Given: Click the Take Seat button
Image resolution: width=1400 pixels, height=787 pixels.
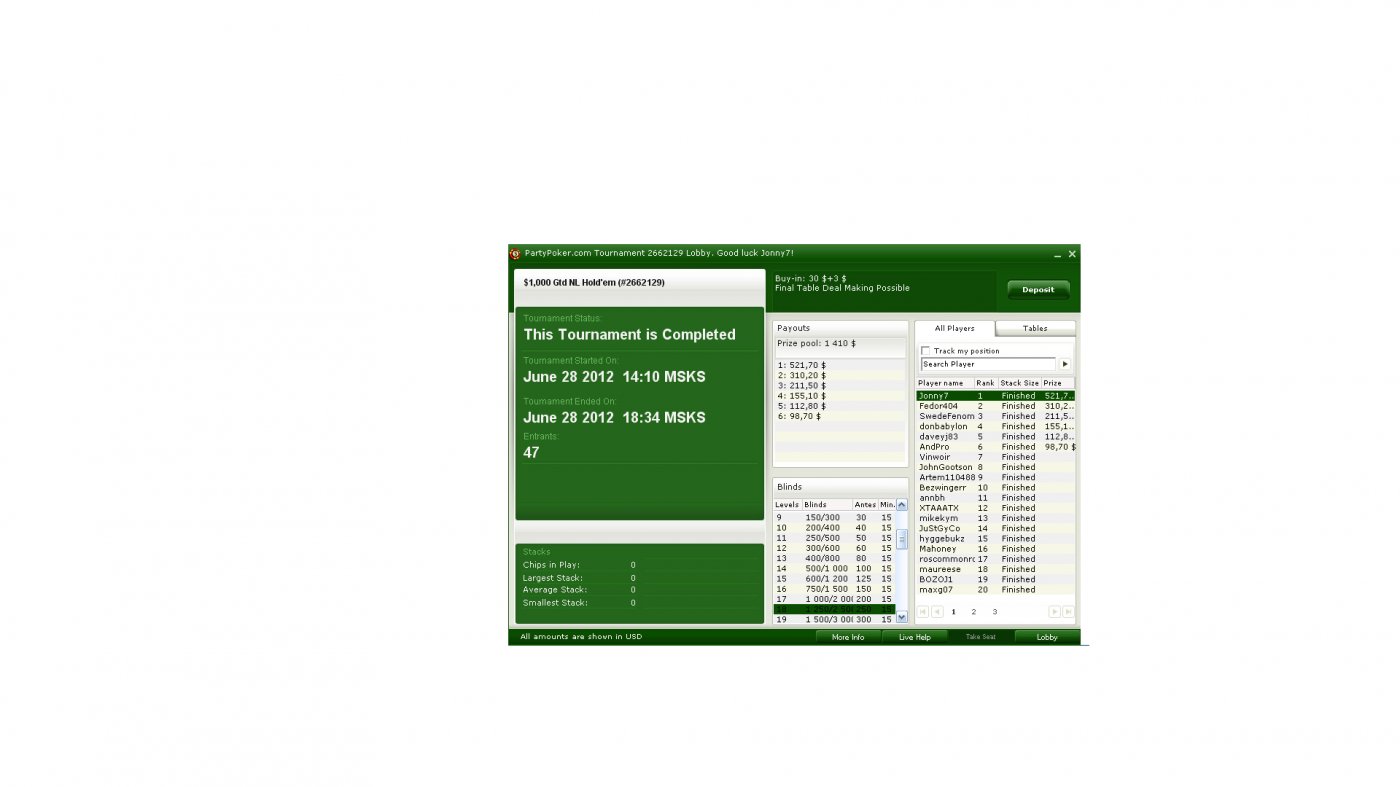Looking at the screenshot, I should (x=981, y=637).
